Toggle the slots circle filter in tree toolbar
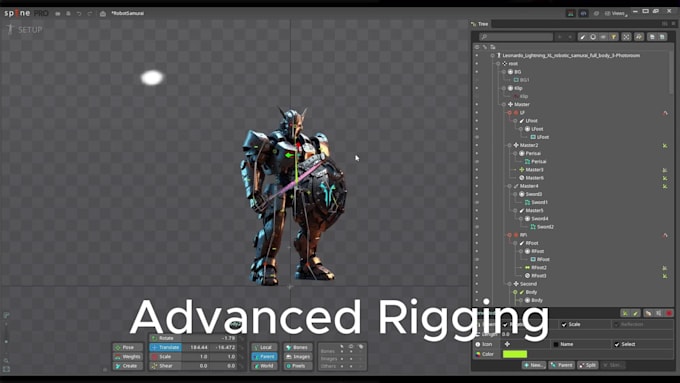 point(593,37)
